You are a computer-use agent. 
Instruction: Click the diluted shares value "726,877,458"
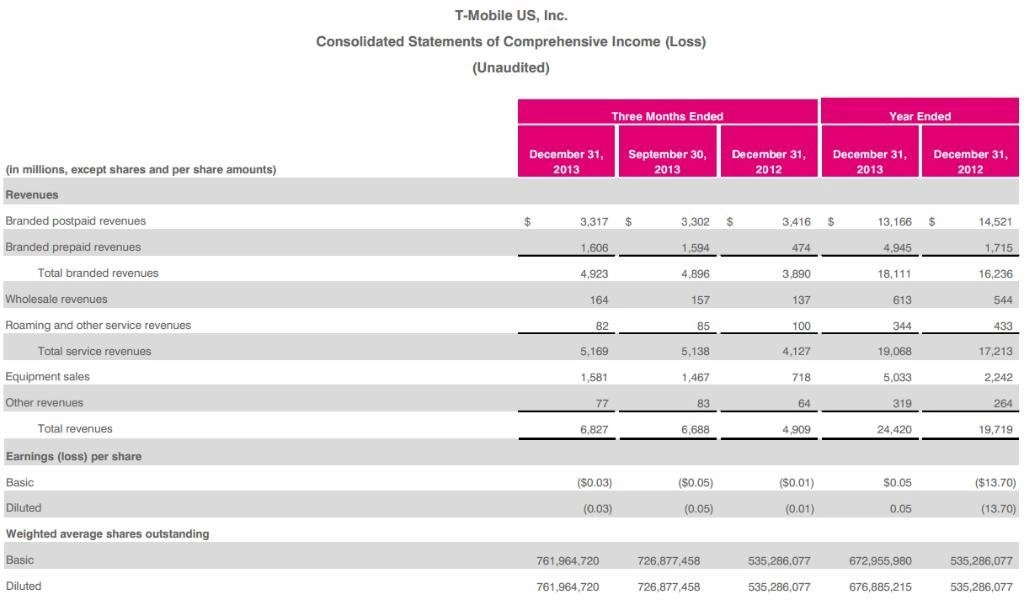[x=669, y=587]
